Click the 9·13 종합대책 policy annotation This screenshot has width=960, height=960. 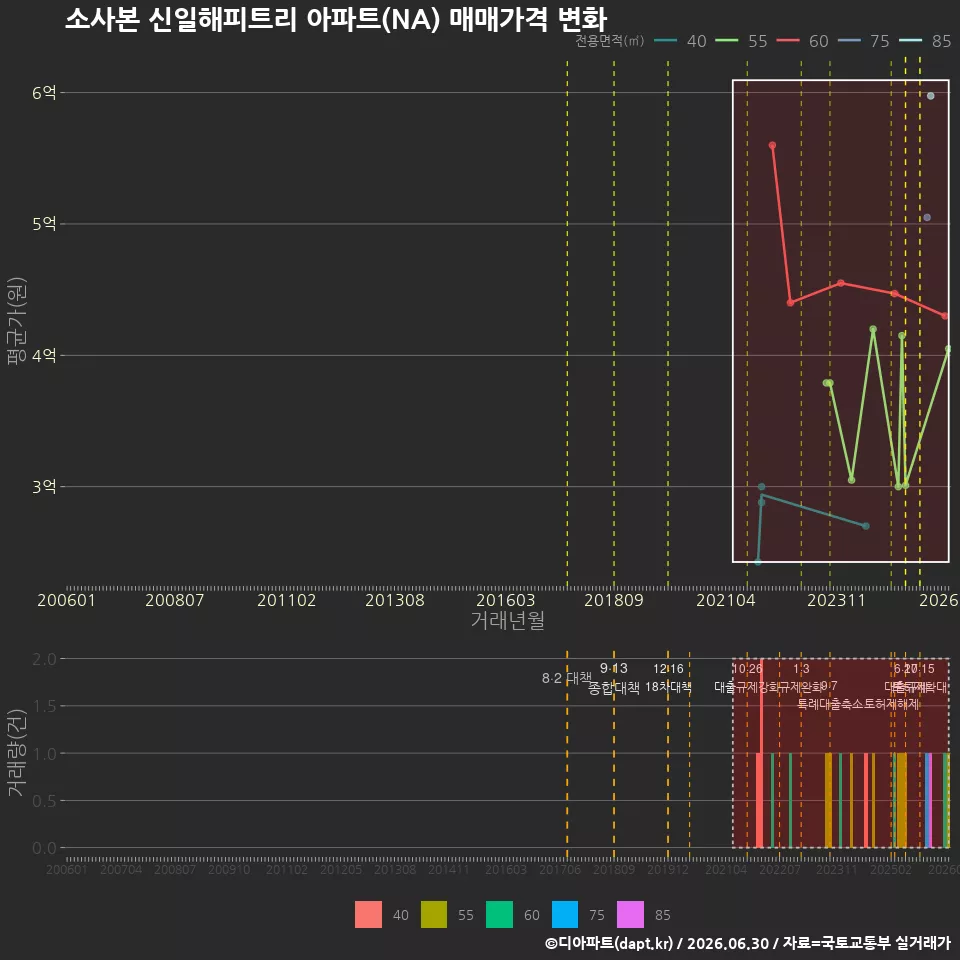(x=613, y=678)
